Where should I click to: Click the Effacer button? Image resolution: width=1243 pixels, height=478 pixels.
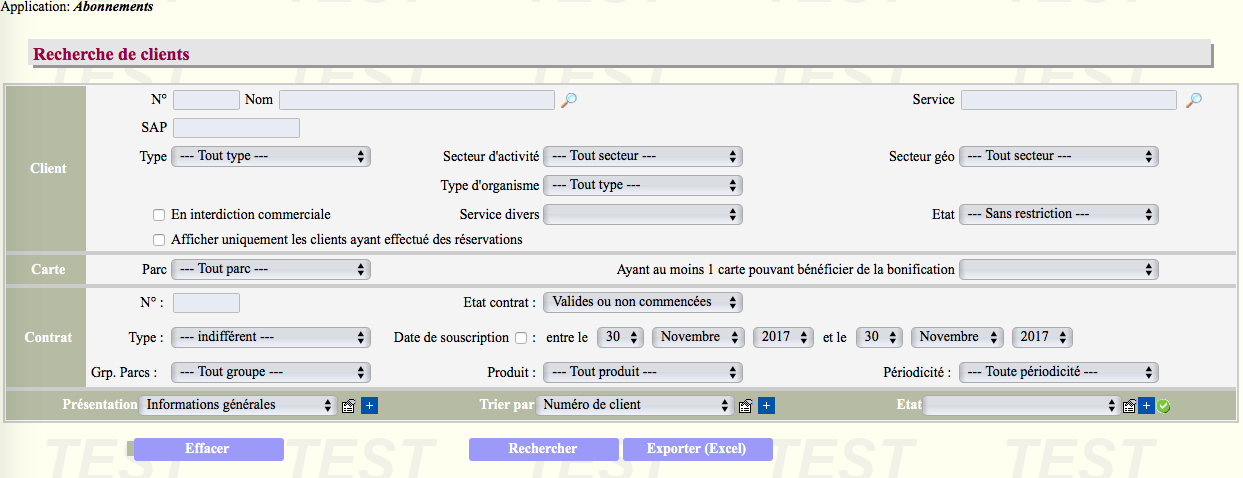(x=208, y=449)
